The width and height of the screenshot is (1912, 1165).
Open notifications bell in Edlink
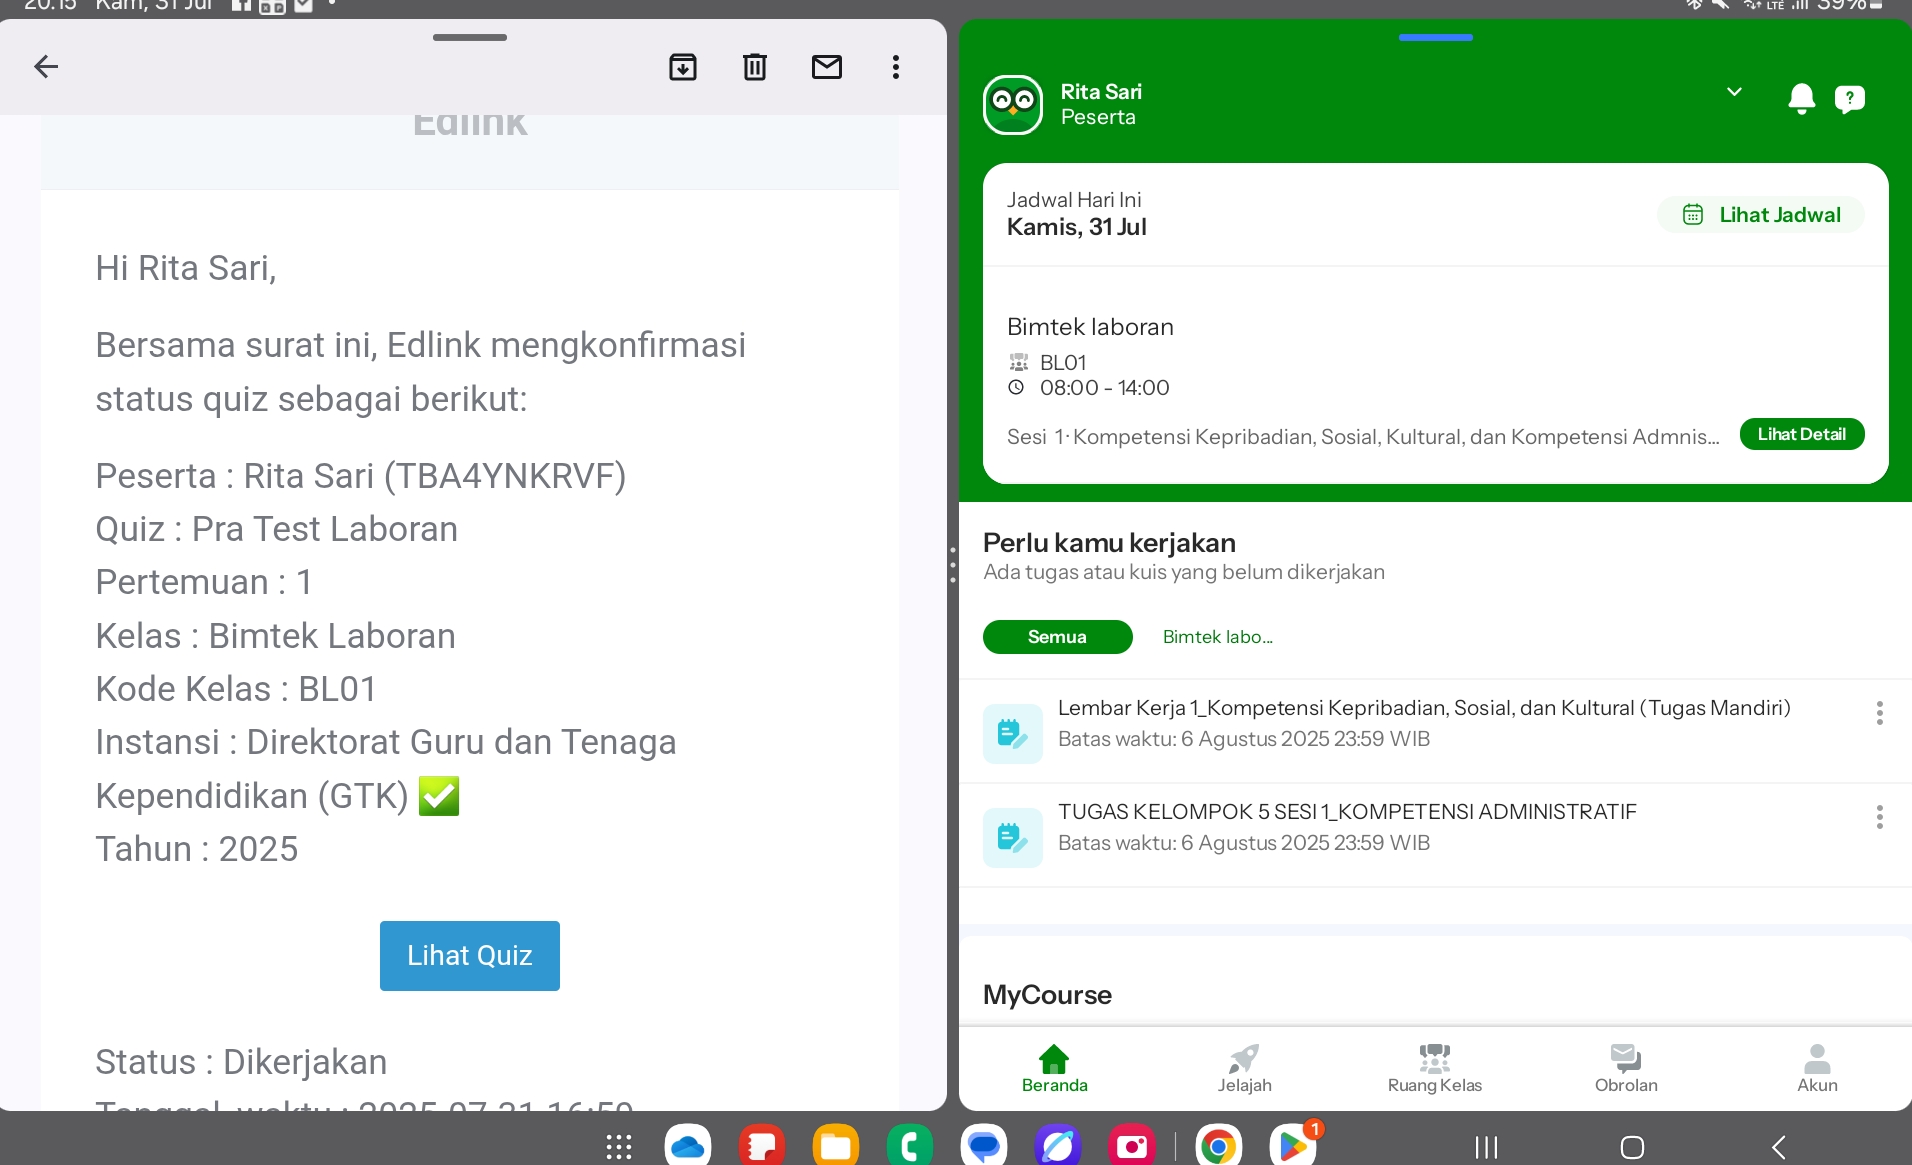[x=1801, y=98]
